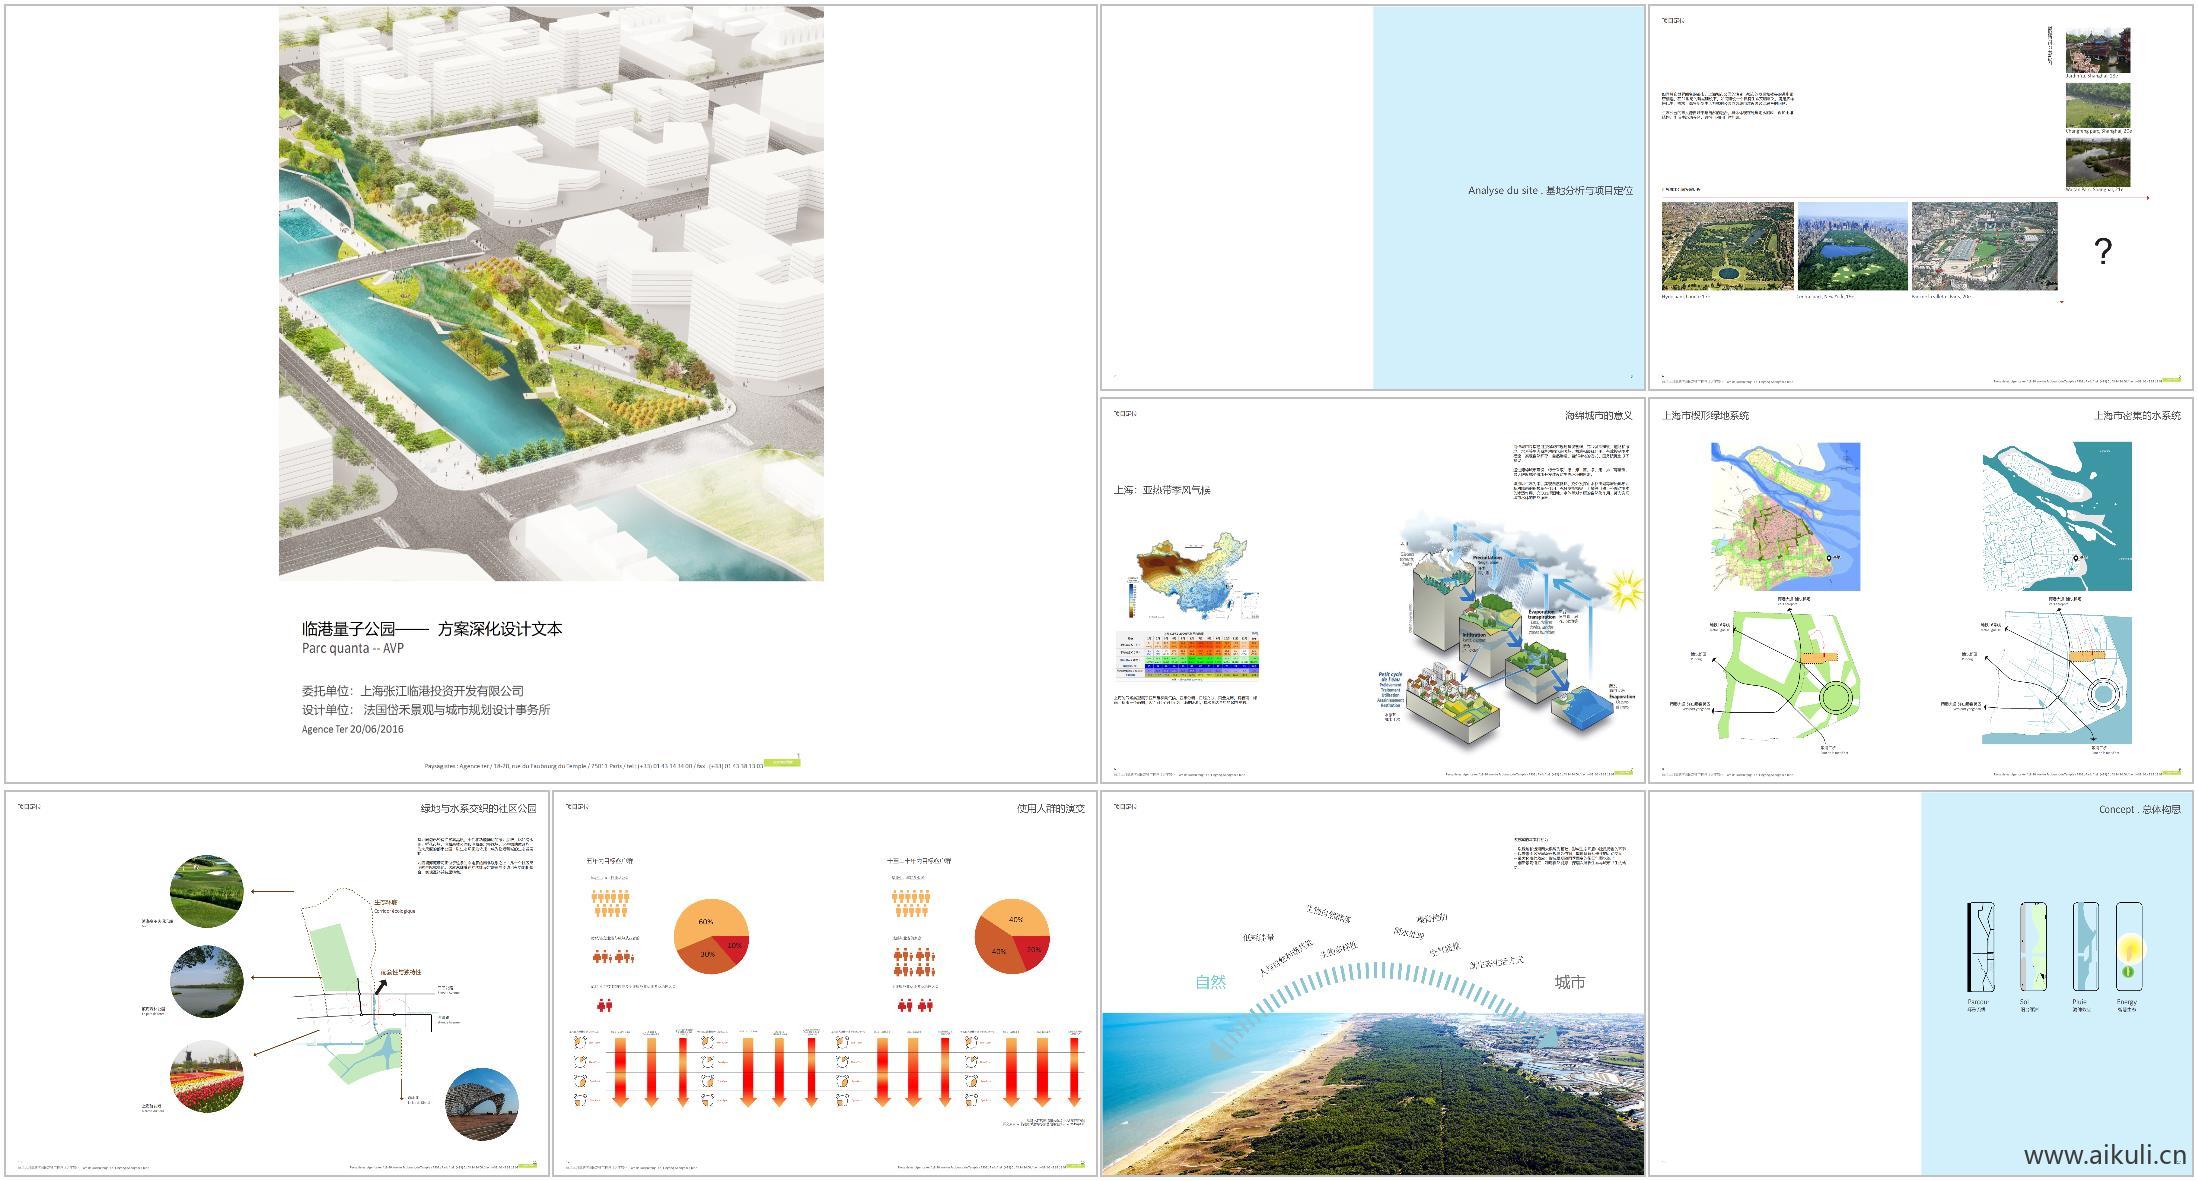Open the golf course circular photo
The width and height of the screenshot is (2198, 1181).
pos(208,891)
